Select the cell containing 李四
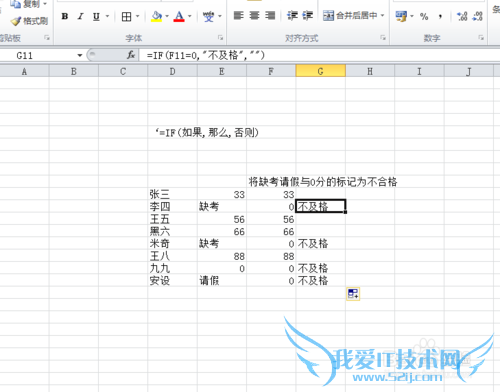This screenshot has width=500, height=392. [x=172, y=207]
